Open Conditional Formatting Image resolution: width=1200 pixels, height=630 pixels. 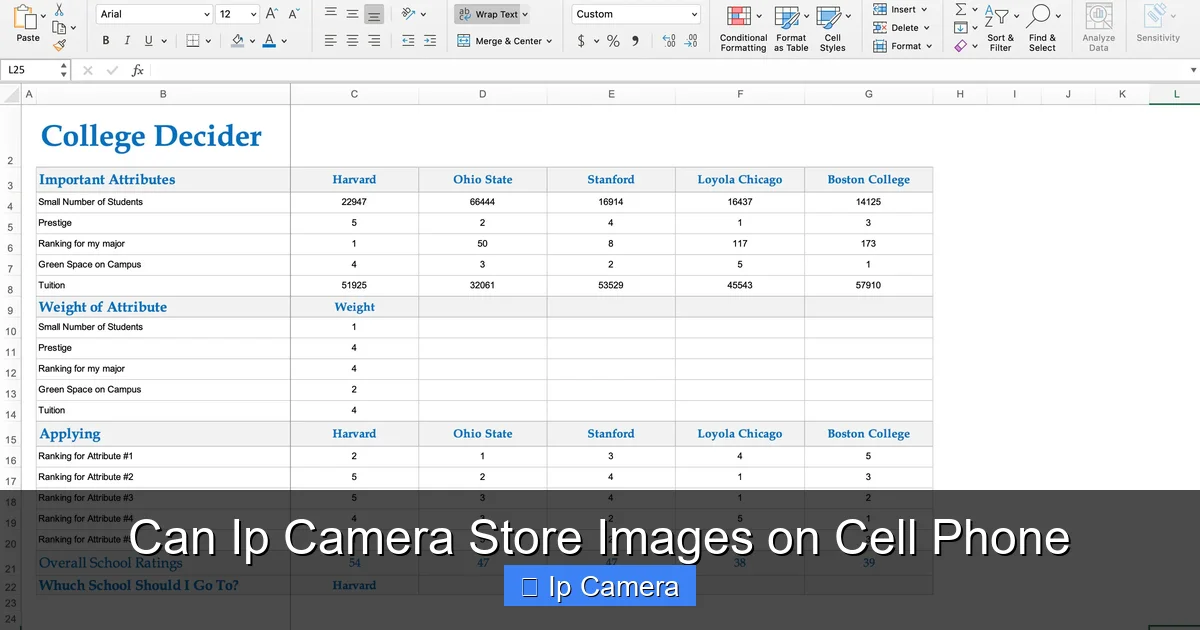pos(743,28)
